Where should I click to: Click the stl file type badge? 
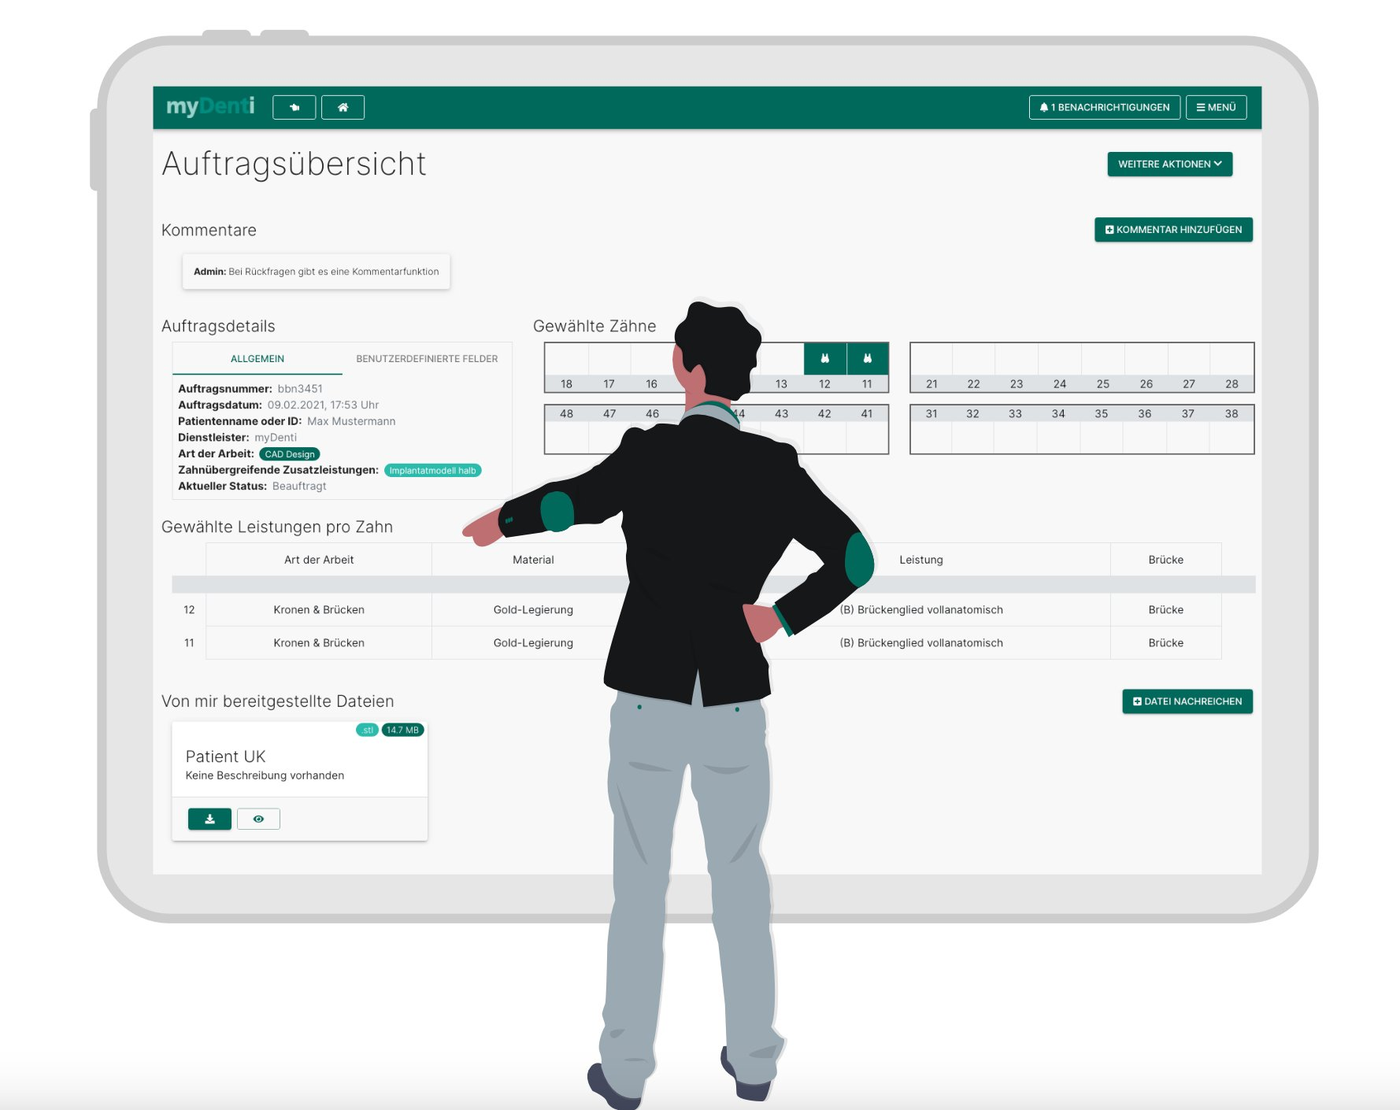click(368, 730)
